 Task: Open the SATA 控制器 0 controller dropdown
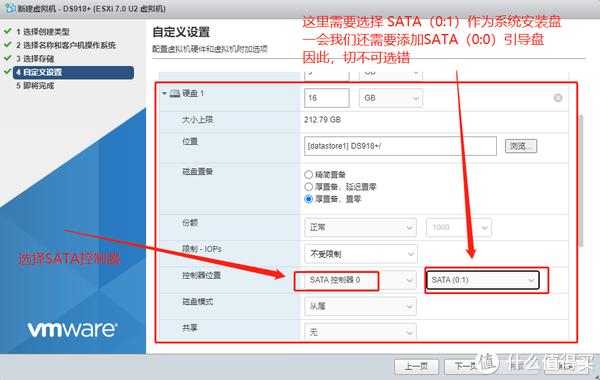click(360, 280)
